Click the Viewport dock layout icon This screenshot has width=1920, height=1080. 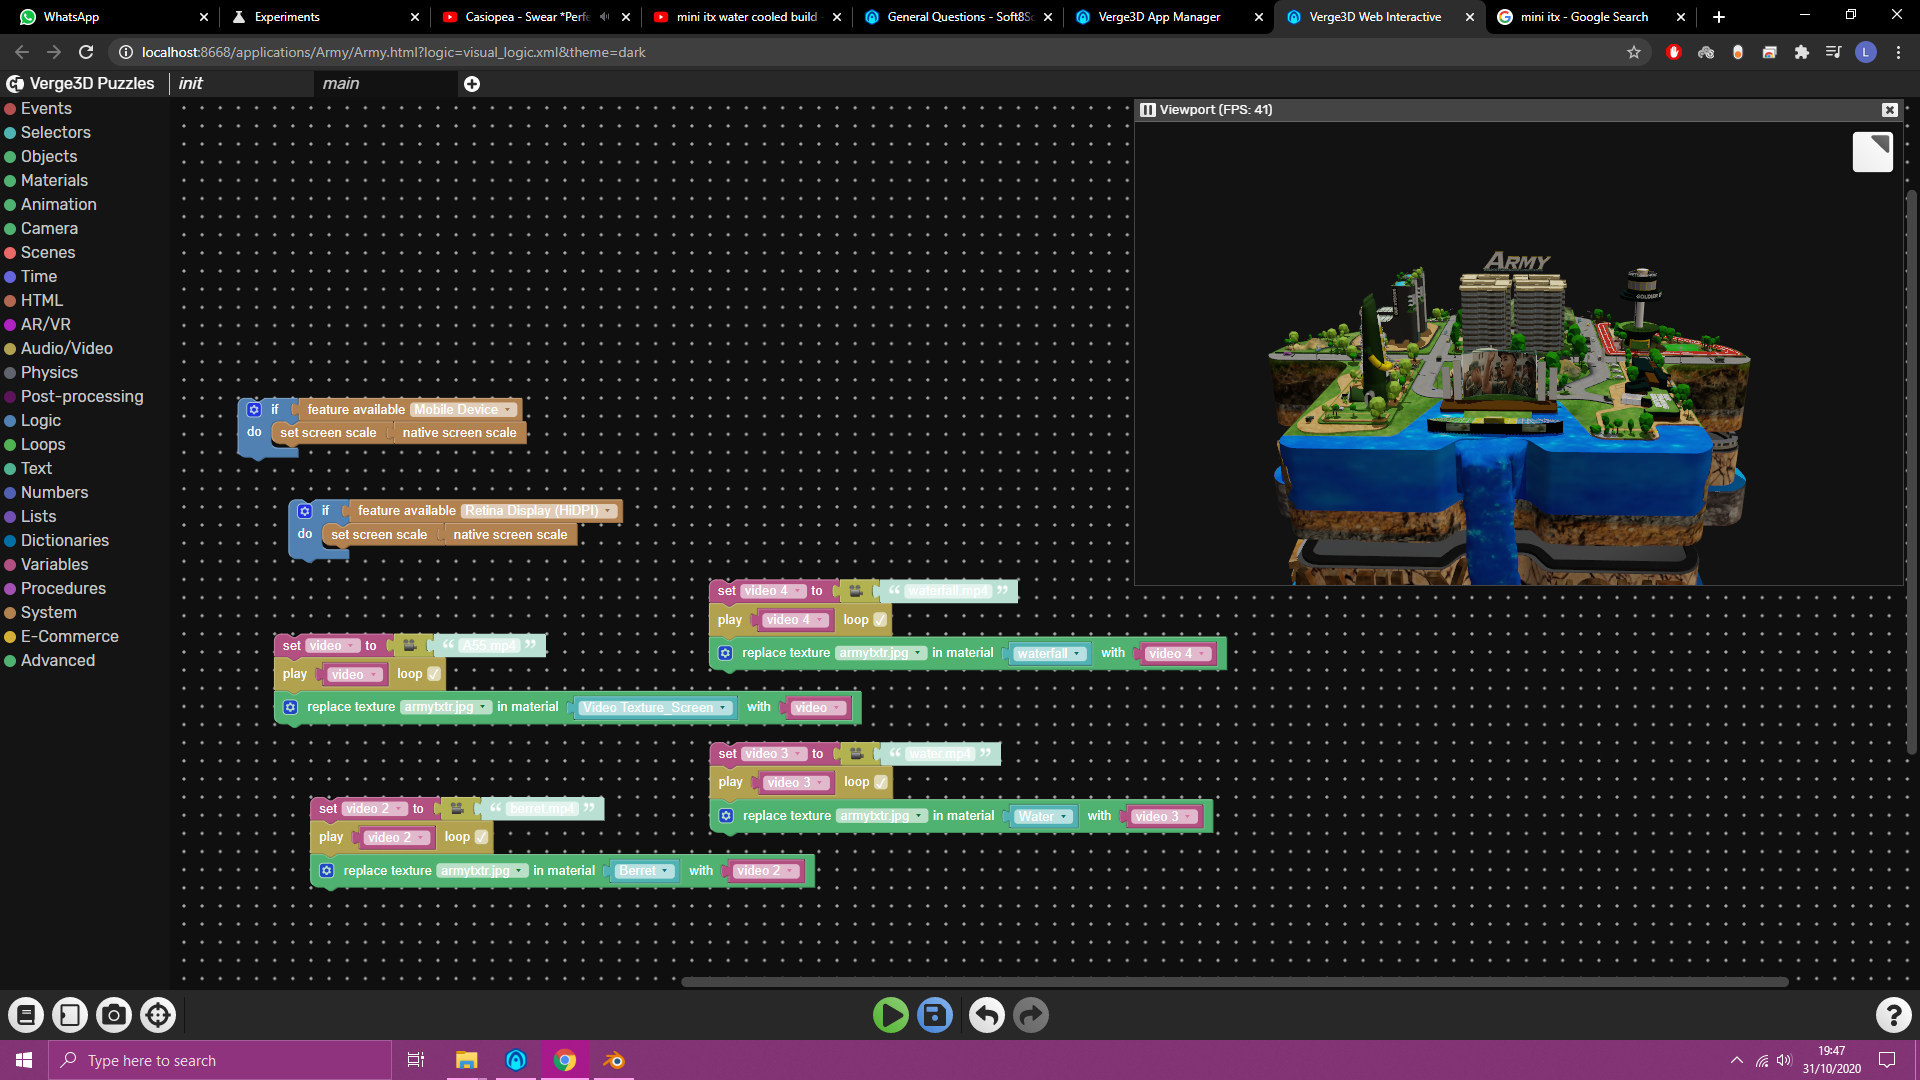point(1148,110)
